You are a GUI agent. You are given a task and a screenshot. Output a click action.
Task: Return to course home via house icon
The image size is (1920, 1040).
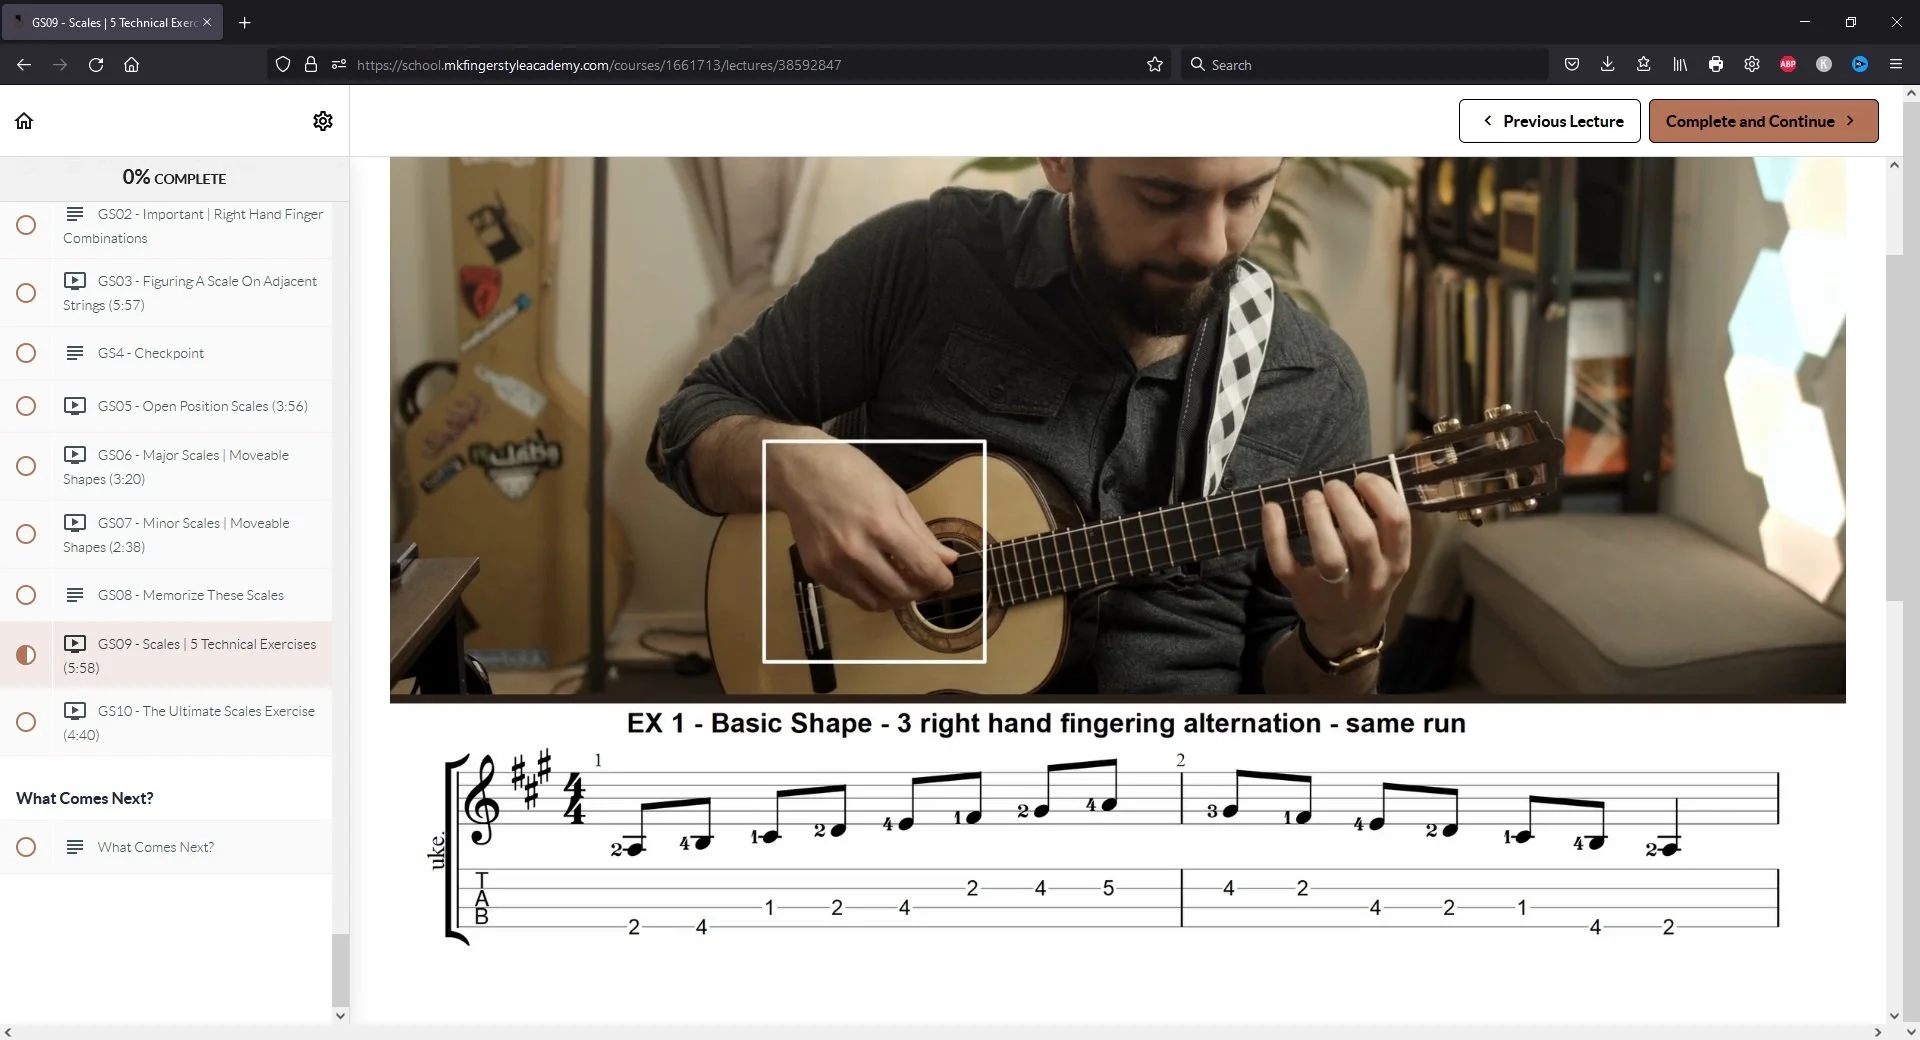click(x=24, y=120)
